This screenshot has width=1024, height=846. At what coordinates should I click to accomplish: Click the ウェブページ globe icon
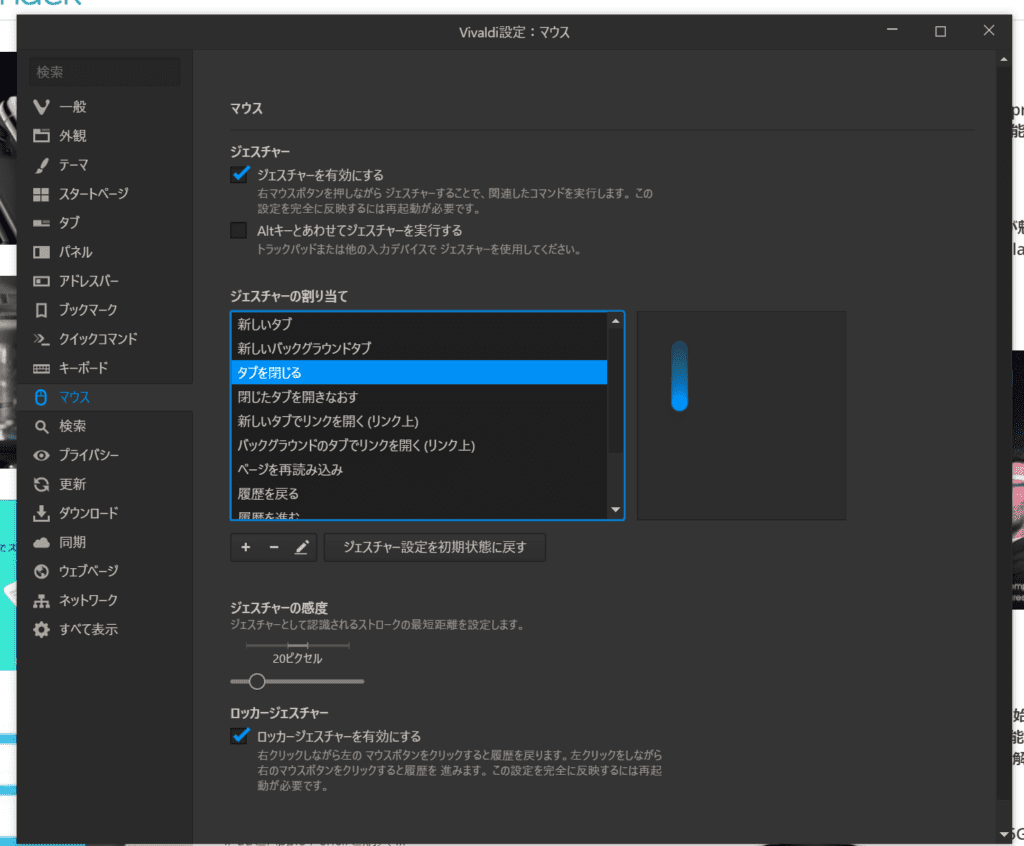pos(41,572)
